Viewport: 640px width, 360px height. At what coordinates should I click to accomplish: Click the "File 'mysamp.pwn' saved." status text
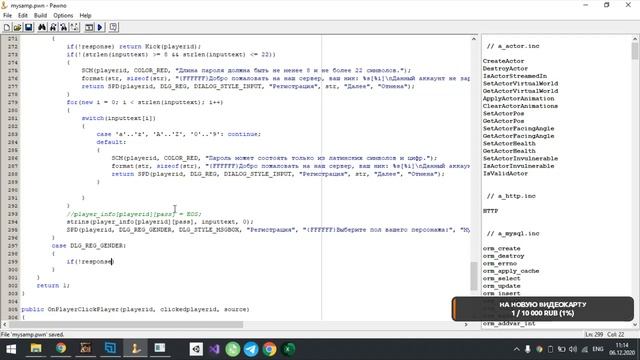(32, 335)
